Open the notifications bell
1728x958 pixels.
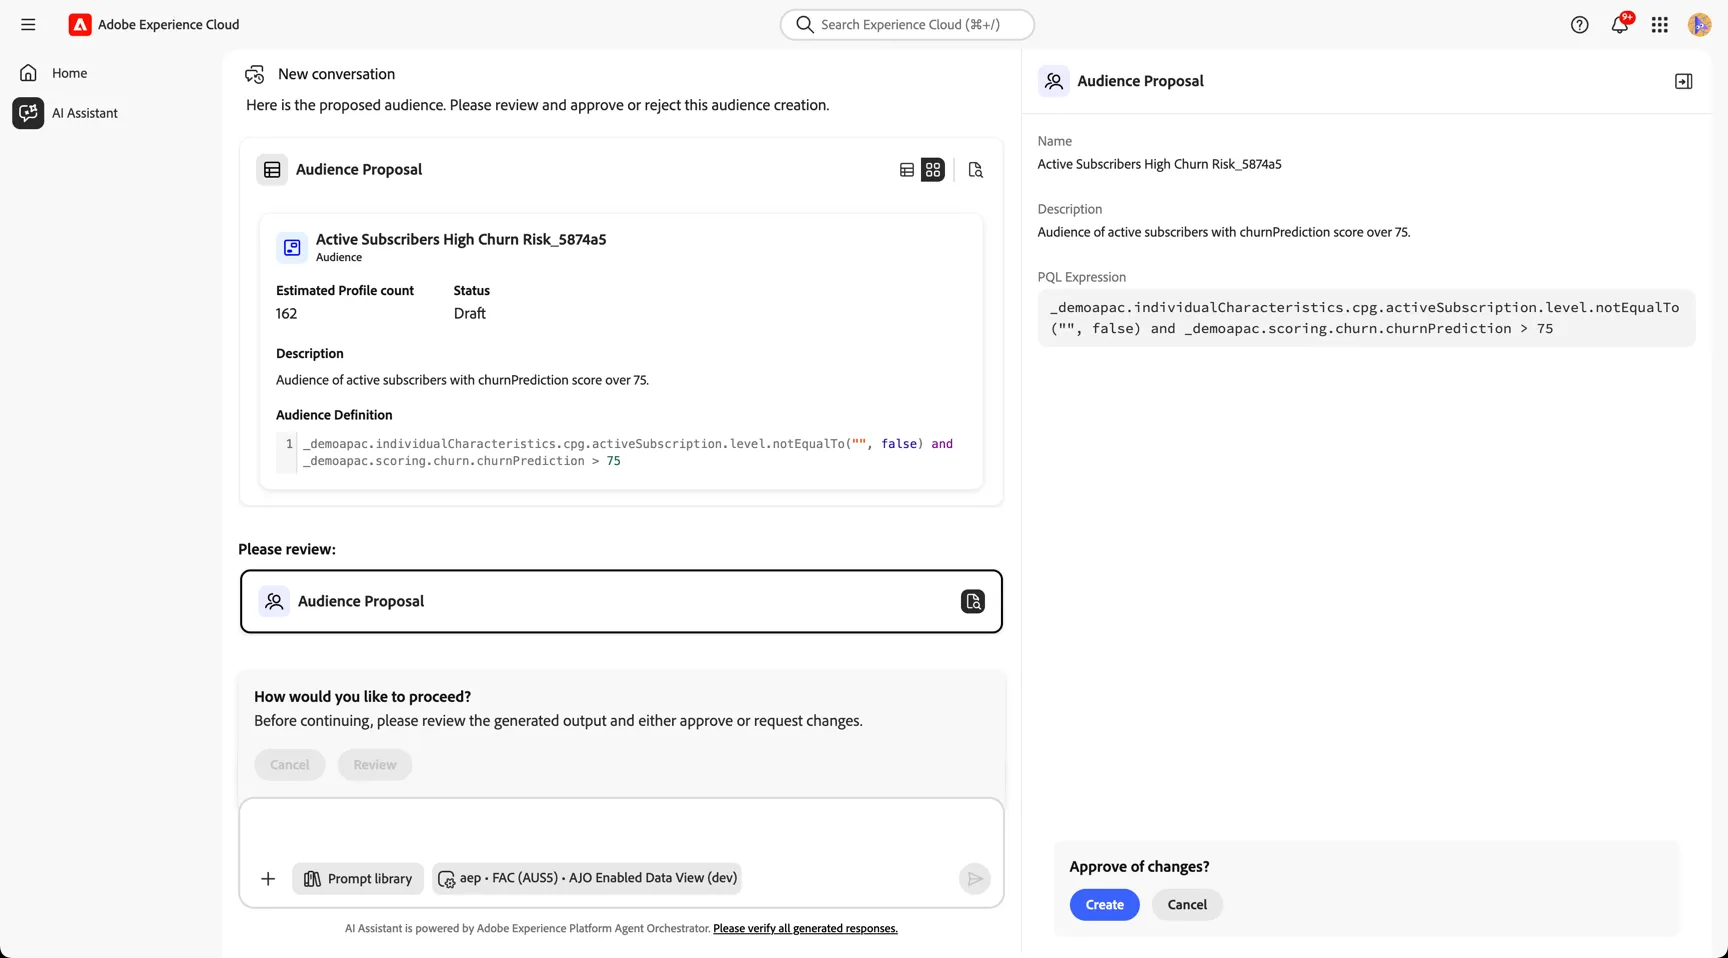(x=1620, y=25)
